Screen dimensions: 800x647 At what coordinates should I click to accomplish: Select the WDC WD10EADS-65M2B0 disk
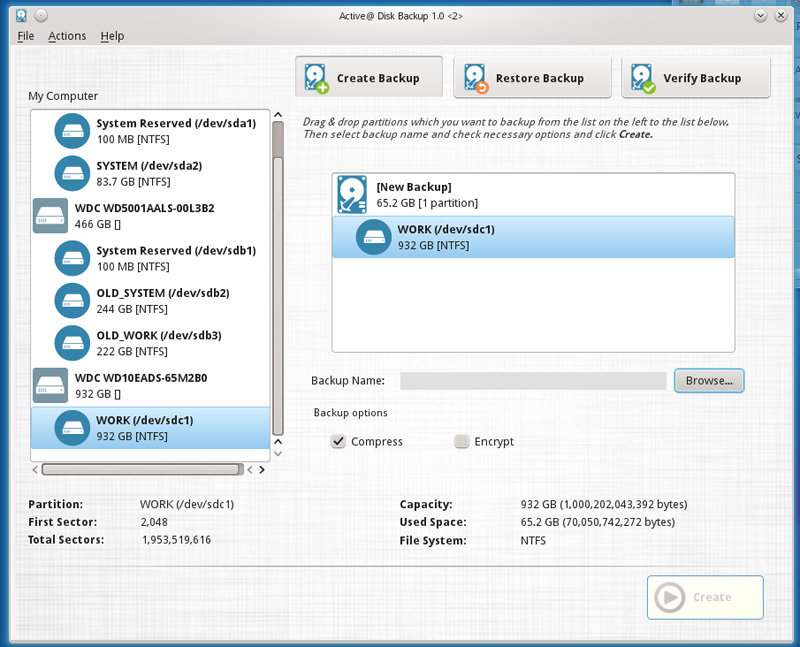click(151, 385)
